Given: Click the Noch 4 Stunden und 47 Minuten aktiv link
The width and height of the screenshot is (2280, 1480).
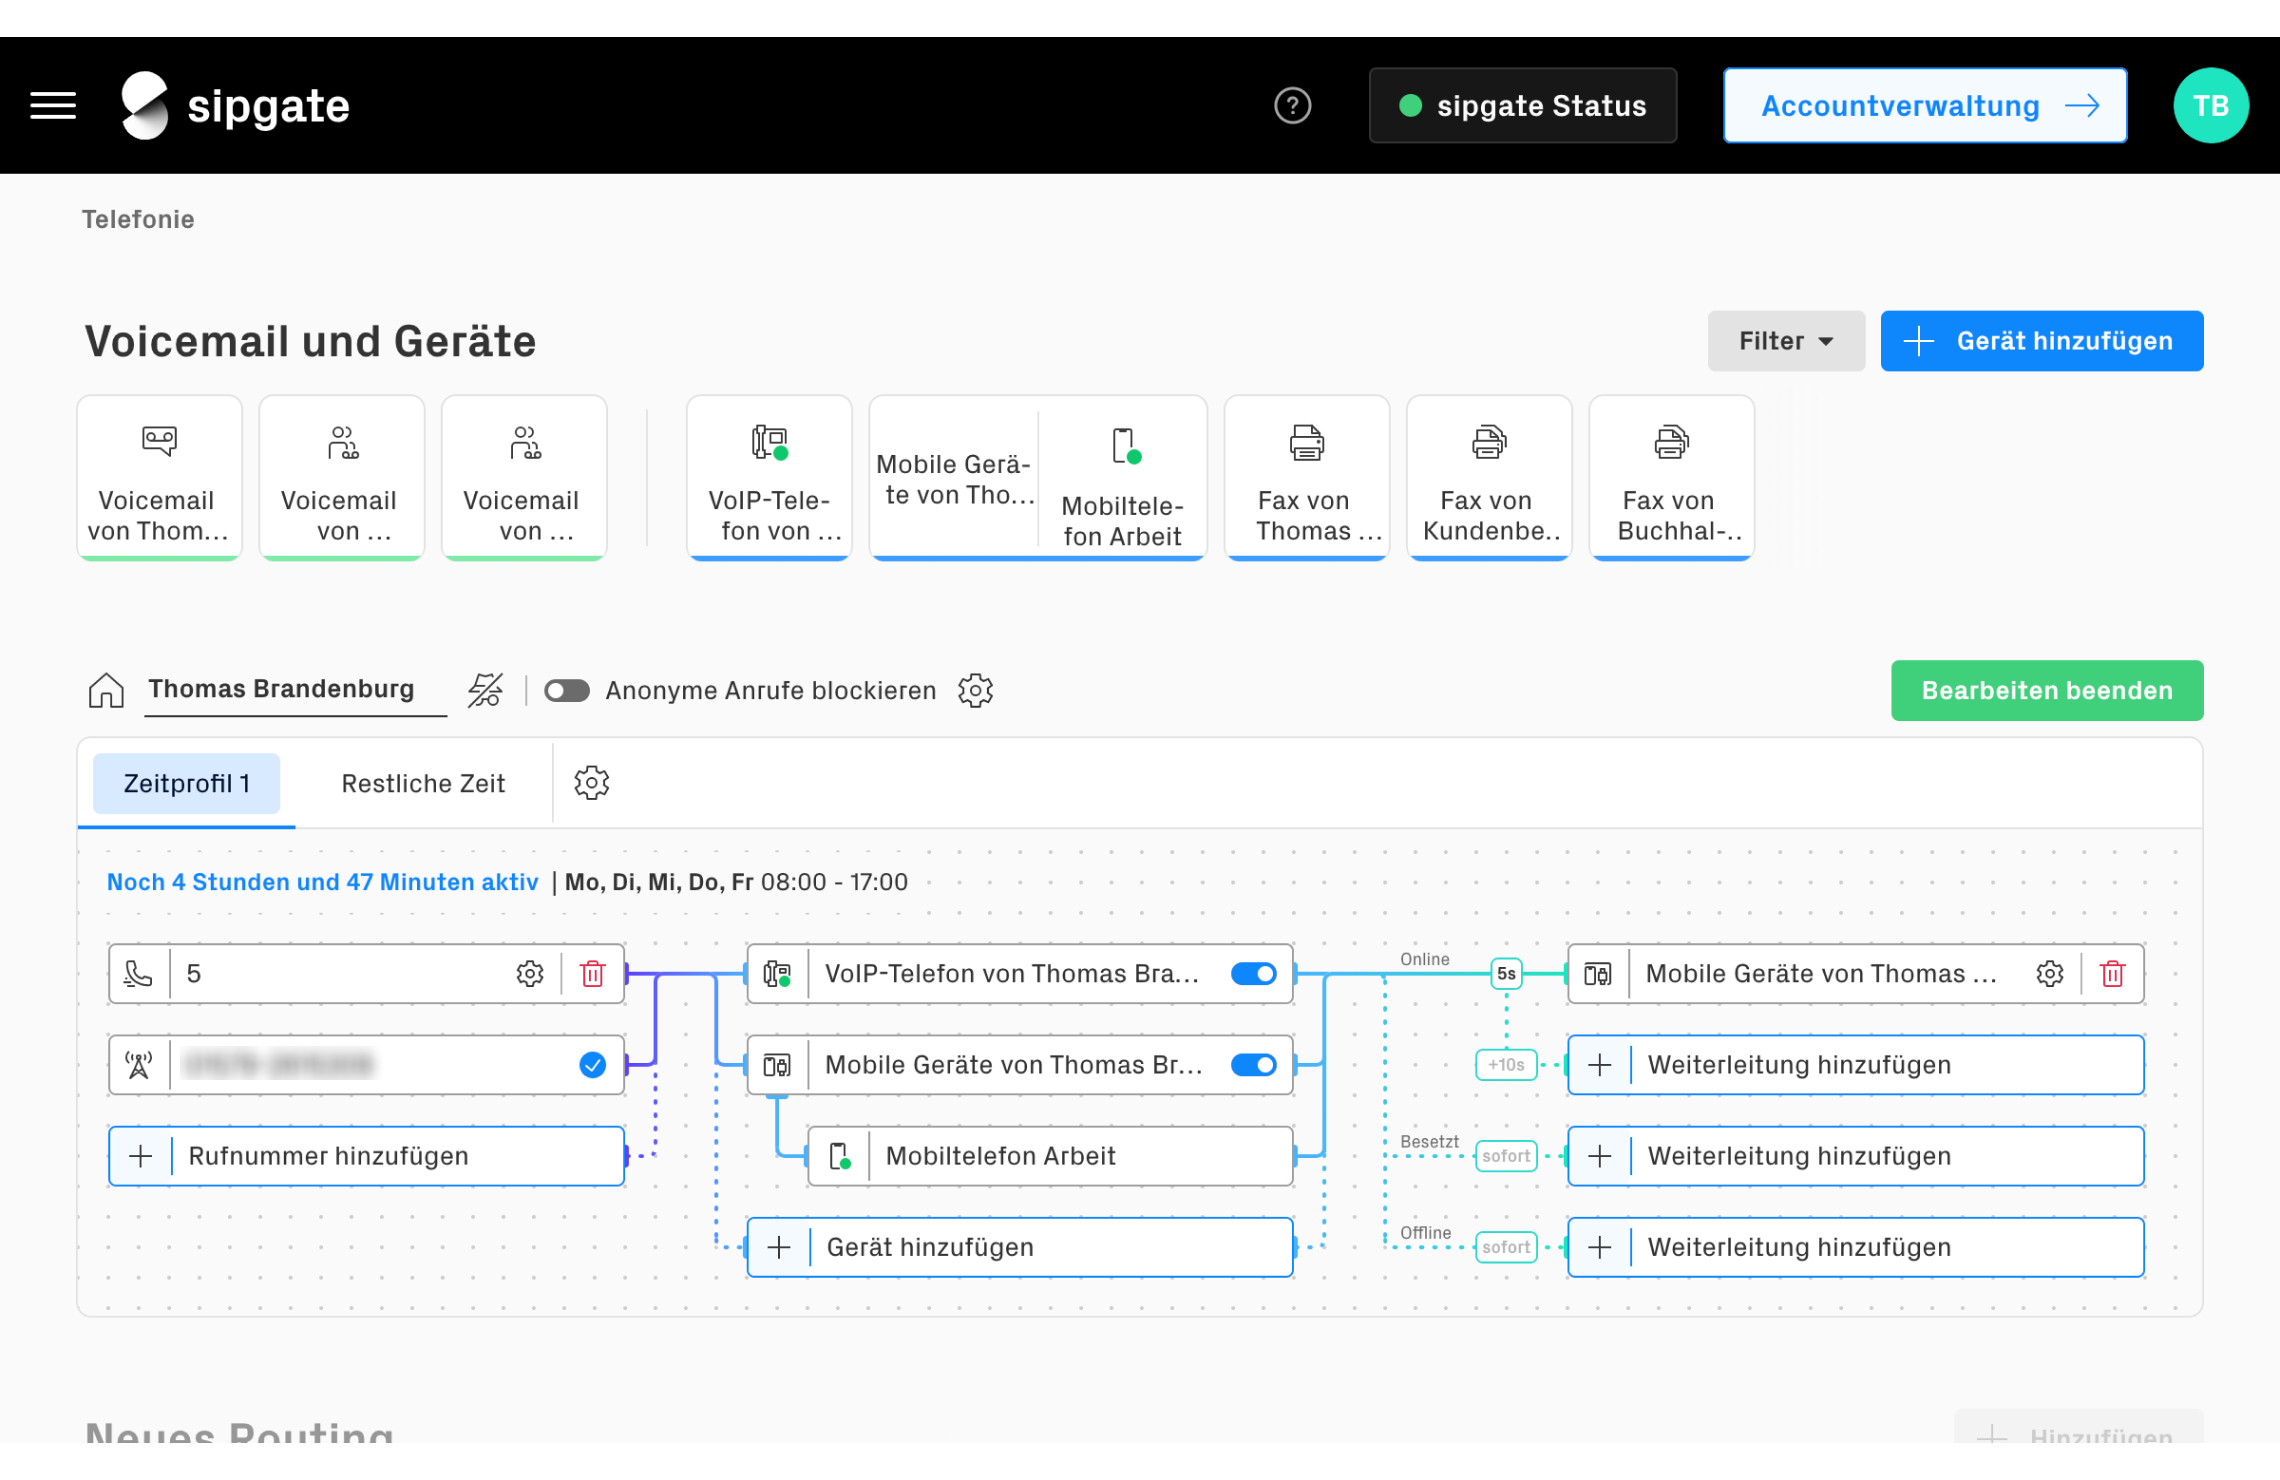Looking at the screenshot, I should pos(322,882).
